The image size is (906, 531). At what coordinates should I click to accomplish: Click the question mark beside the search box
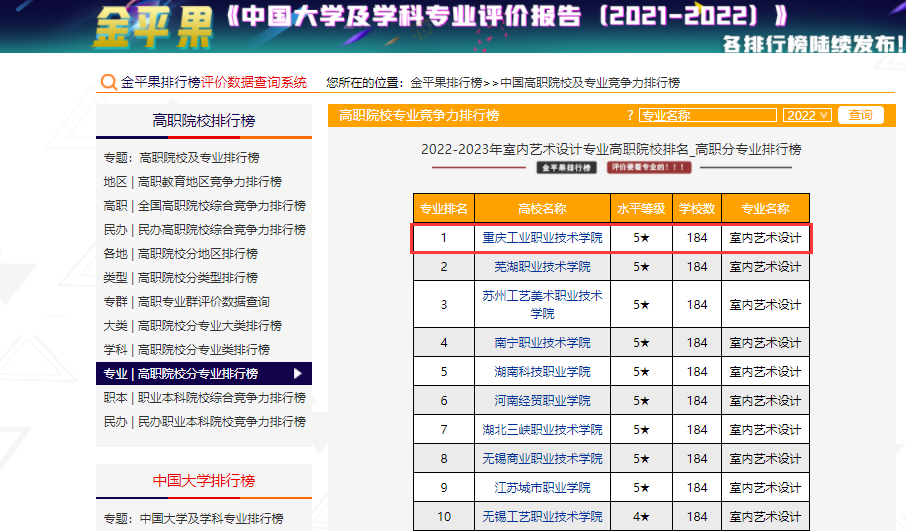click(x=630, y=116)
